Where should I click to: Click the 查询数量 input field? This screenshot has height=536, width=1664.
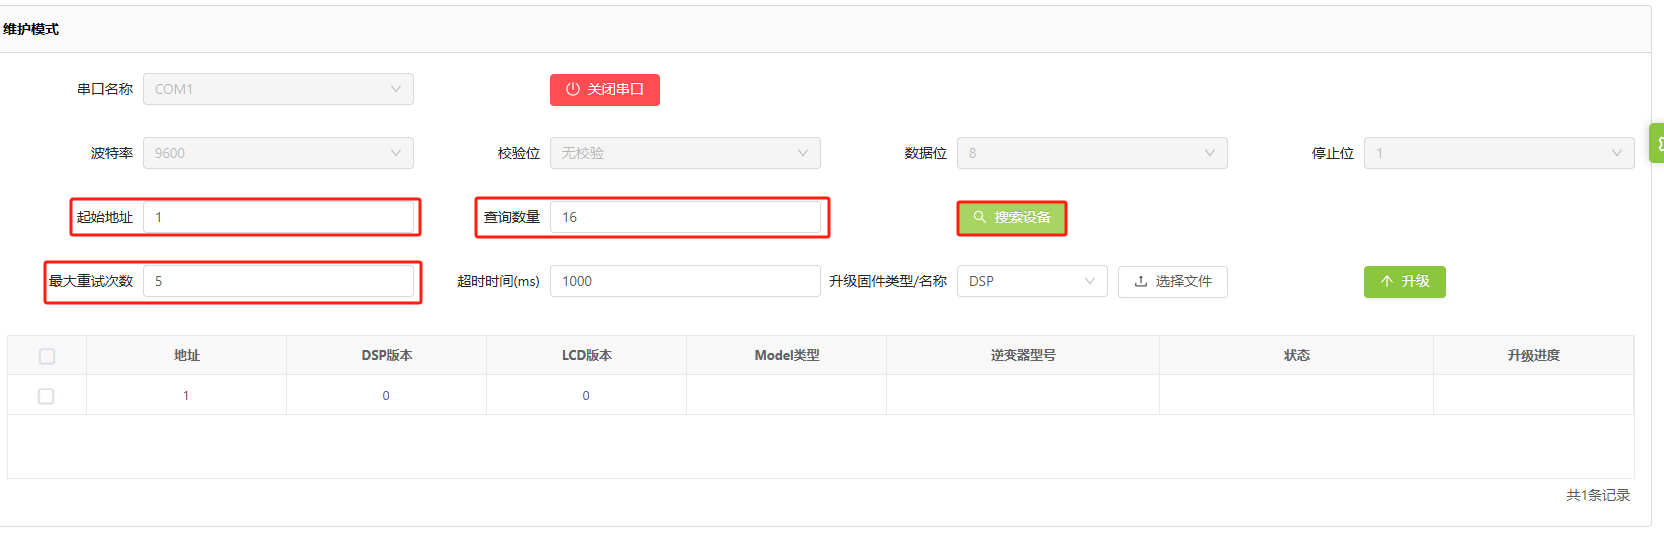coord(685,217)
